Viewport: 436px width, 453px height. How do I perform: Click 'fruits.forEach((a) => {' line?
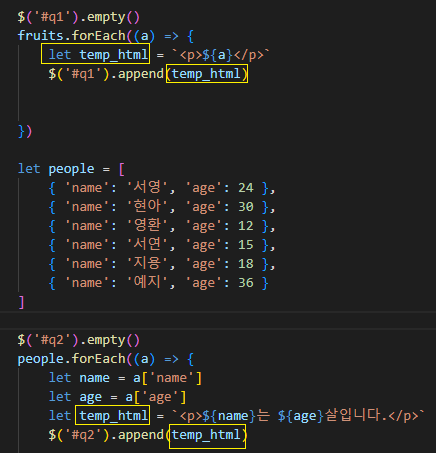point(106,36)
